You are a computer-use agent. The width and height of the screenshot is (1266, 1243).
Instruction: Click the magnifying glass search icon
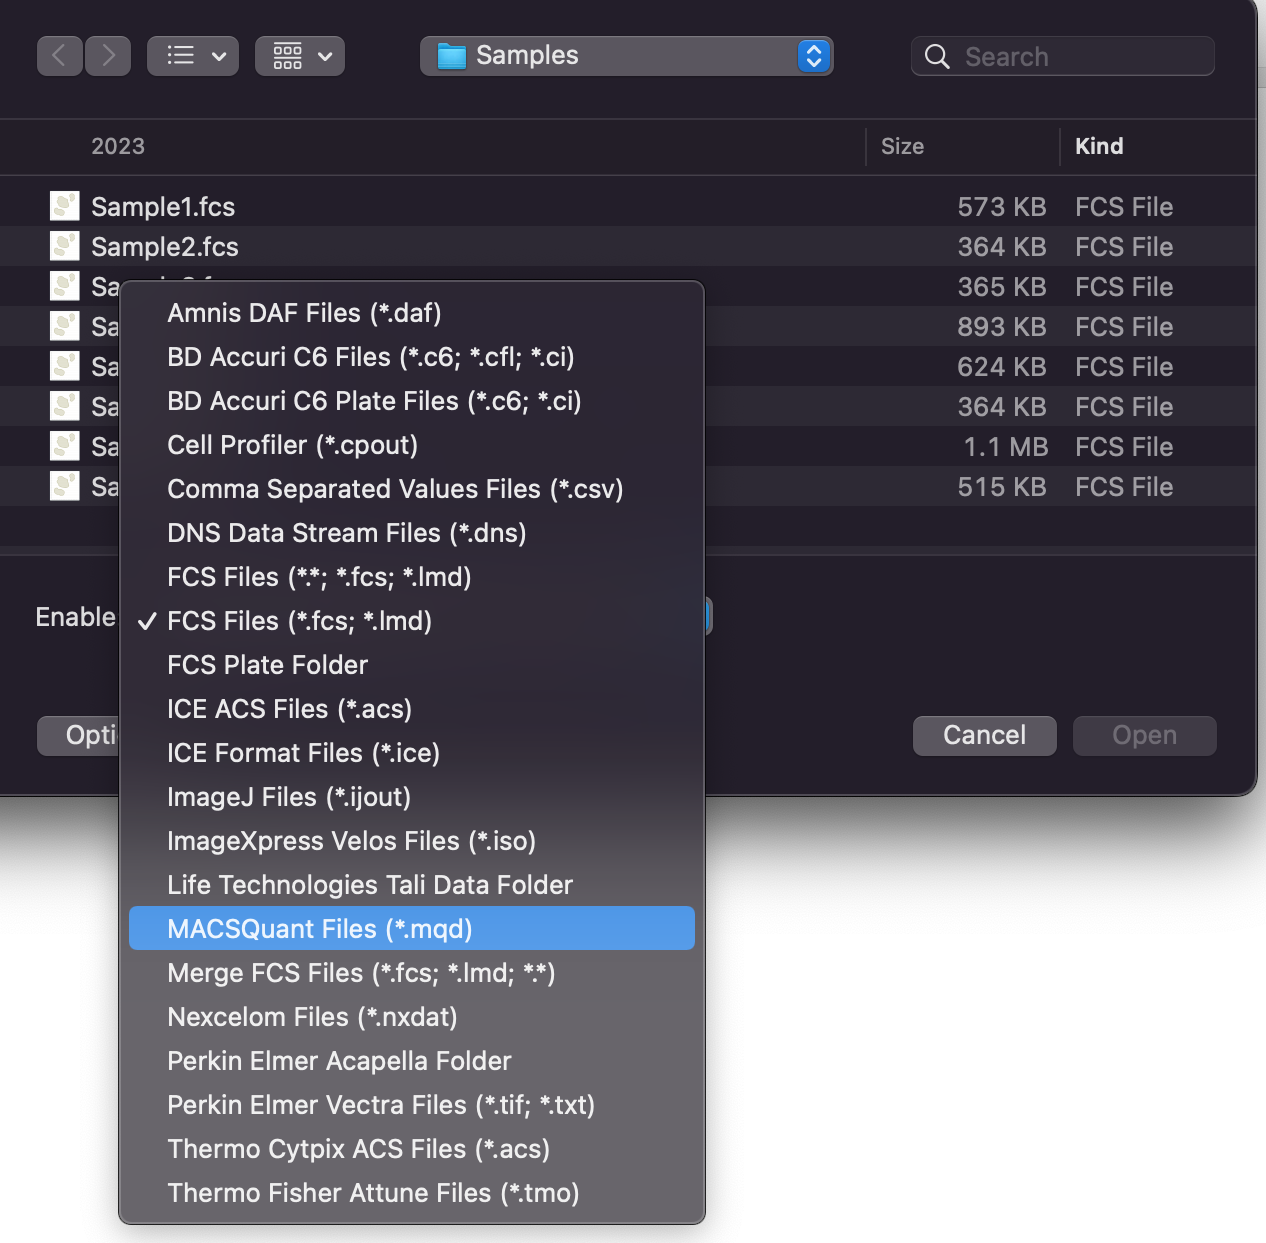(x=937, y=57)
